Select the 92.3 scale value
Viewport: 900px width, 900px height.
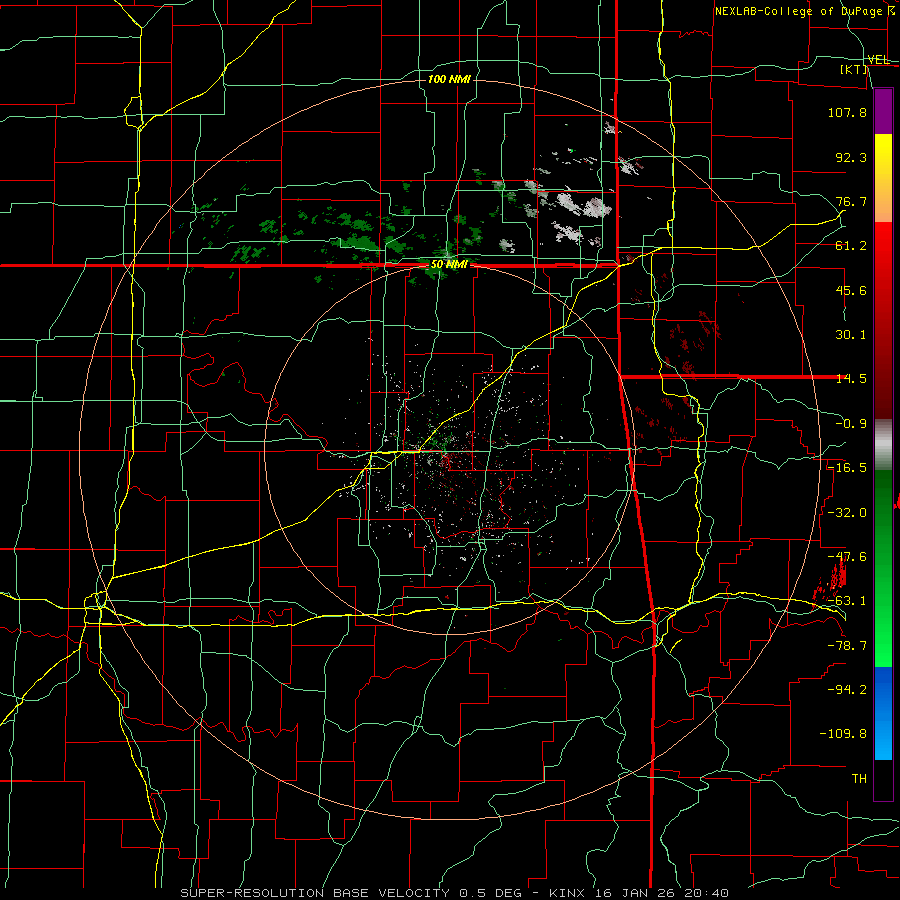pos(851,157)
